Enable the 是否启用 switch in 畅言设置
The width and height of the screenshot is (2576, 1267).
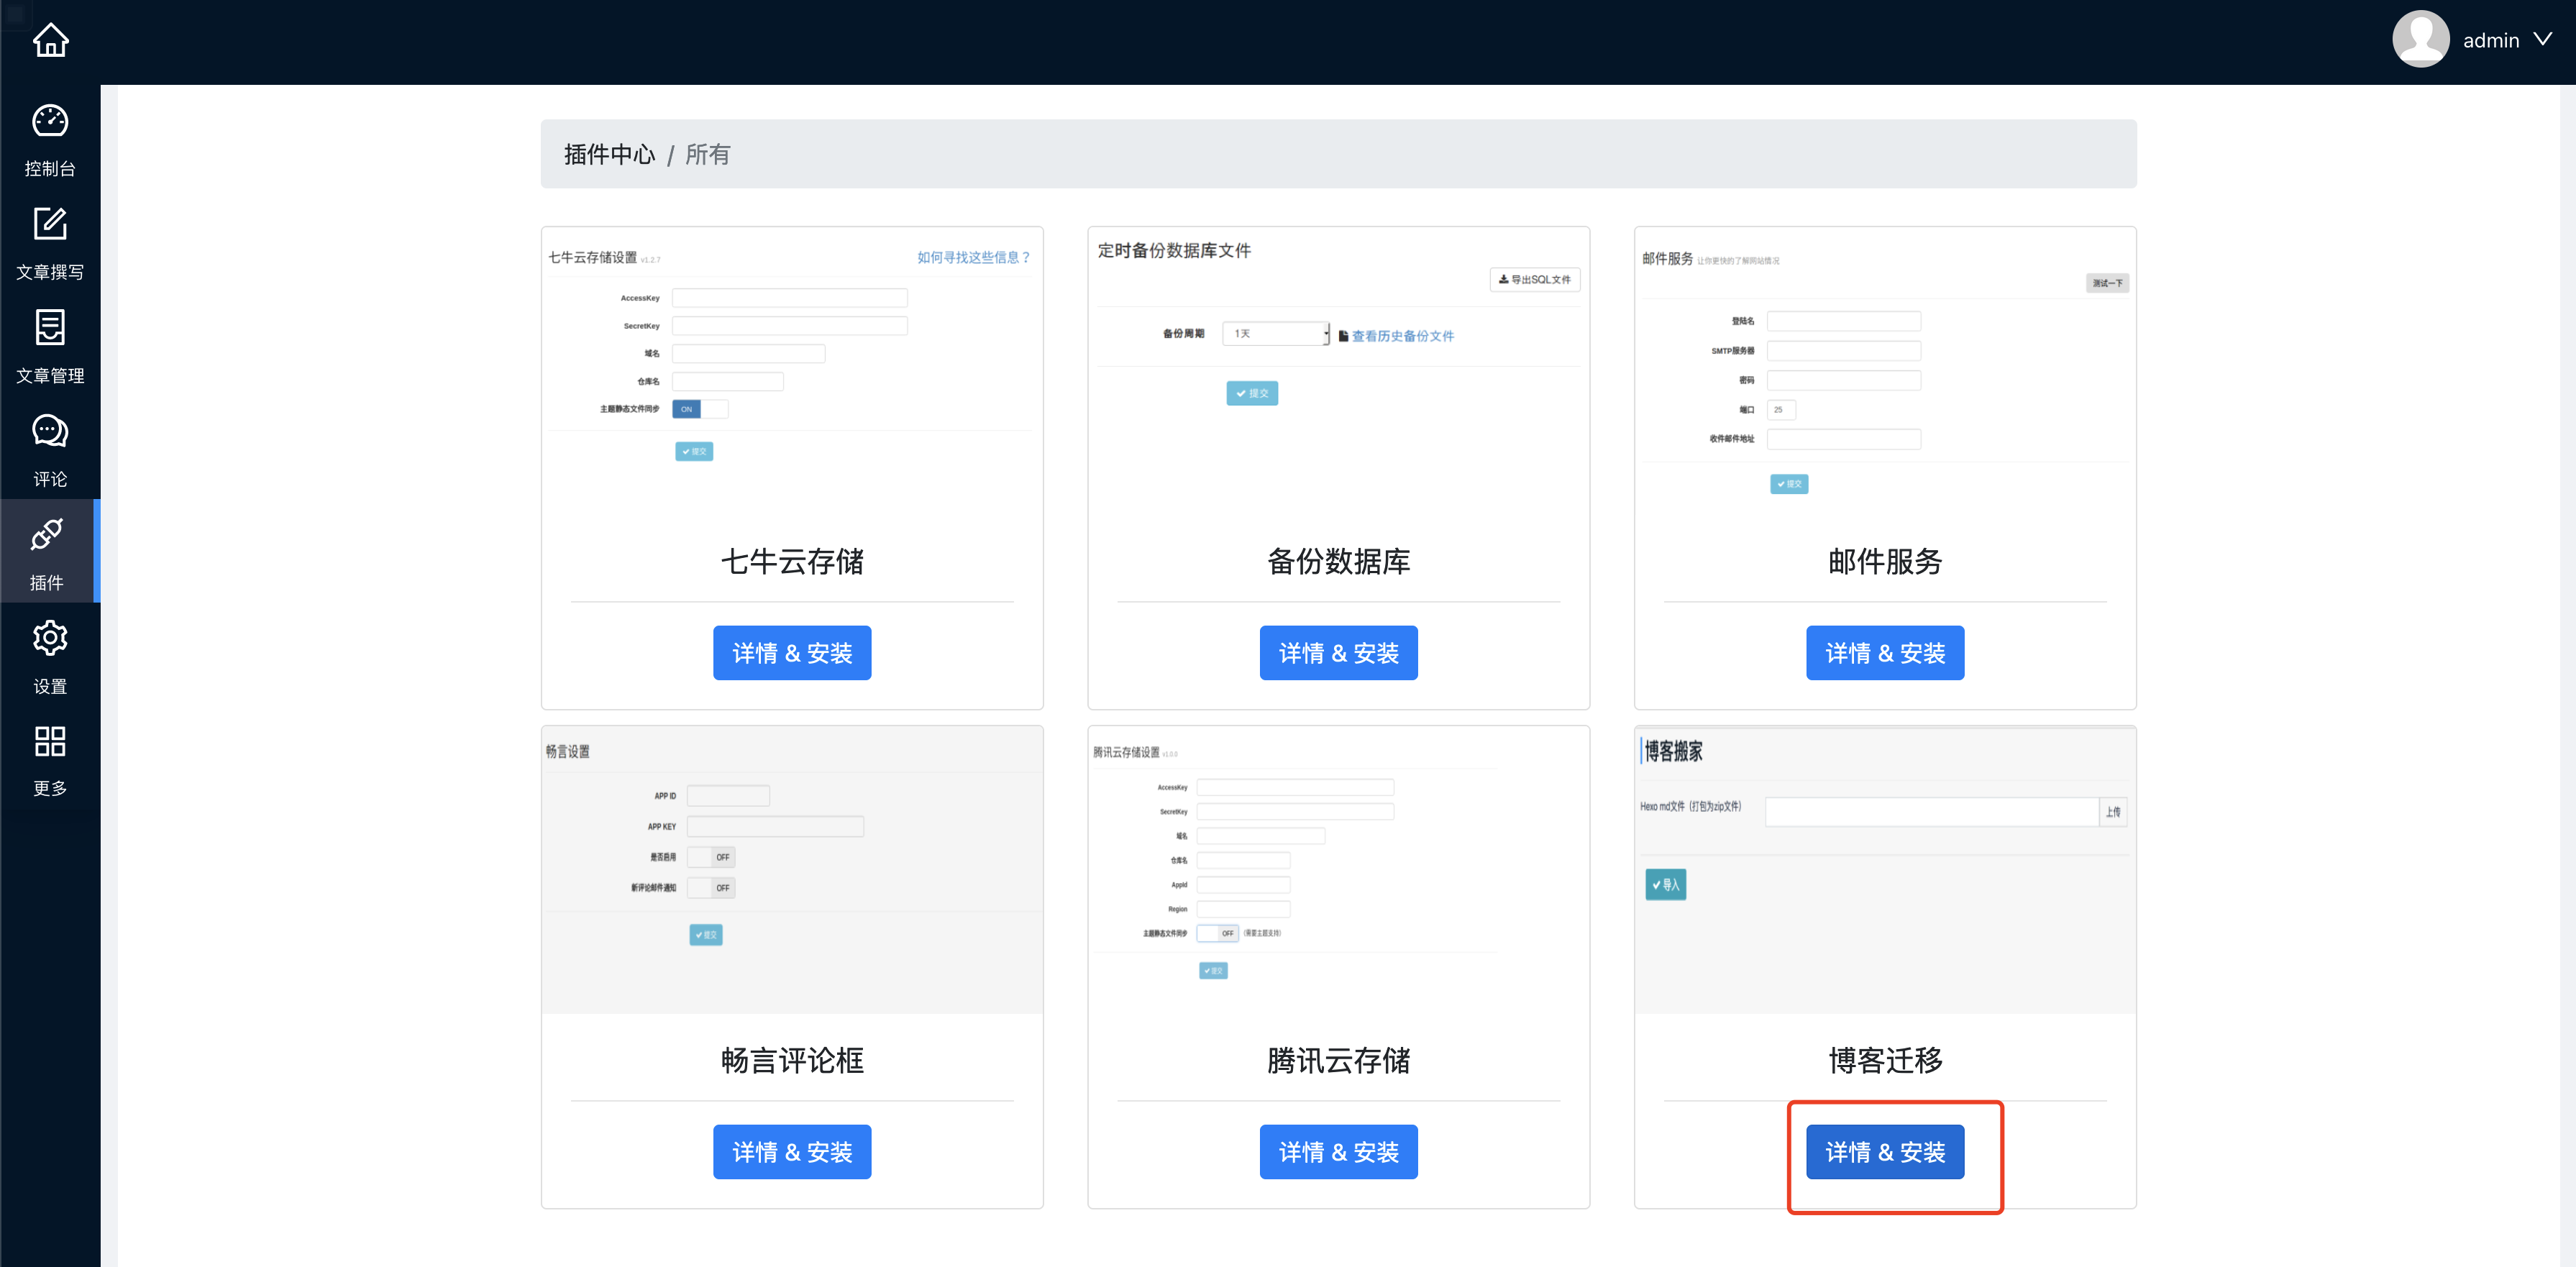point(711,857)
